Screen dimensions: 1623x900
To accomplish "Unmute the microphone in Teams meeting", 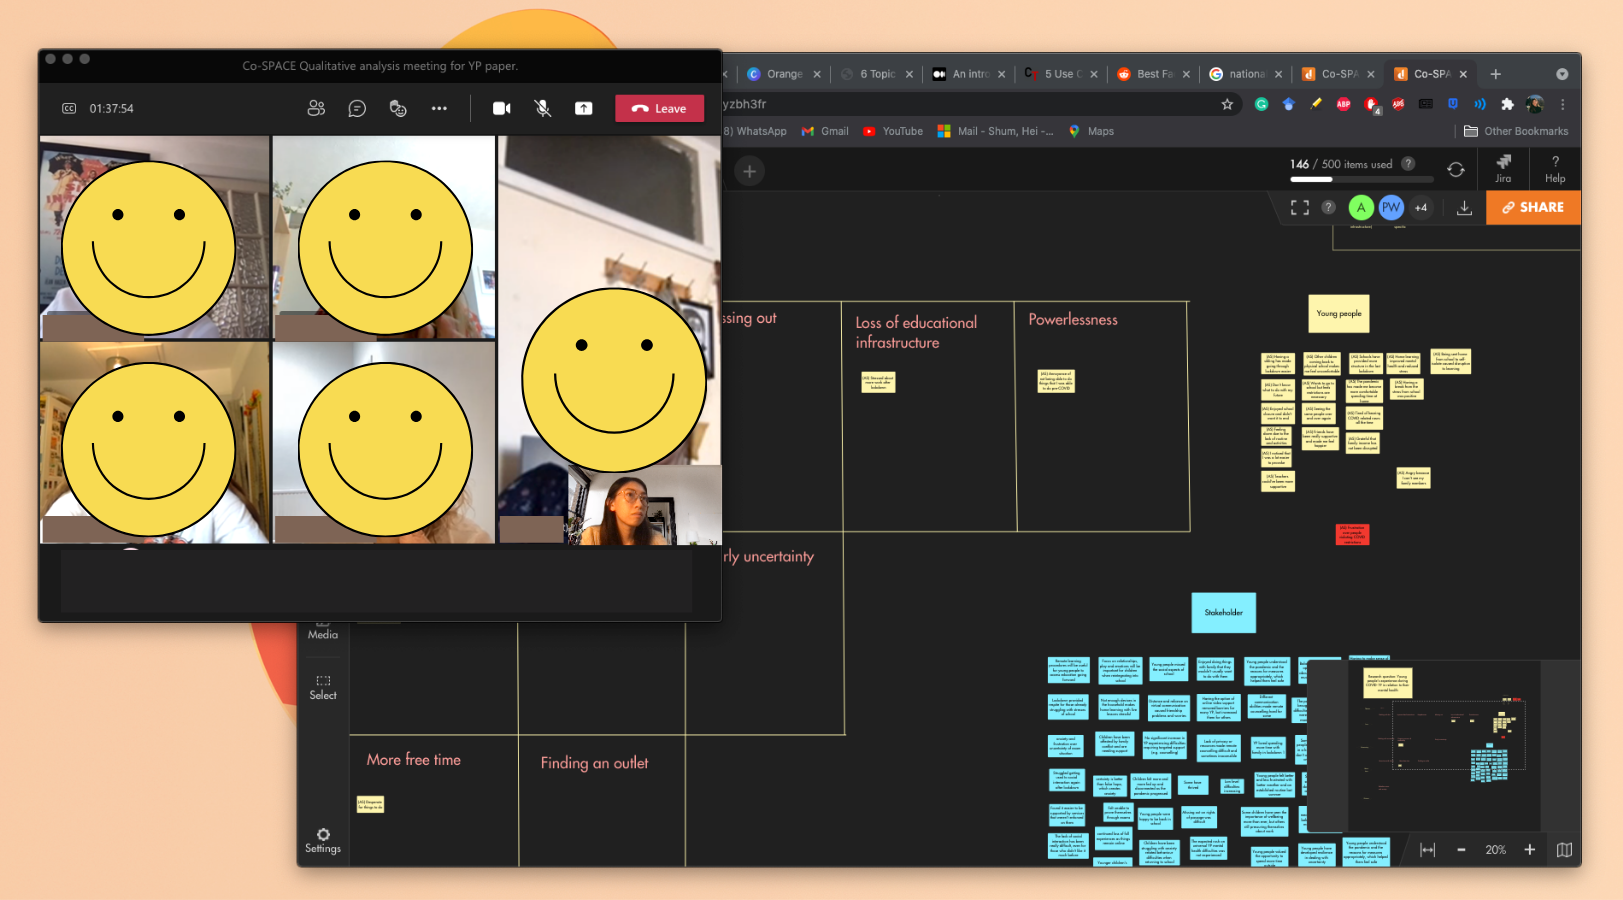I will [543, 108].
